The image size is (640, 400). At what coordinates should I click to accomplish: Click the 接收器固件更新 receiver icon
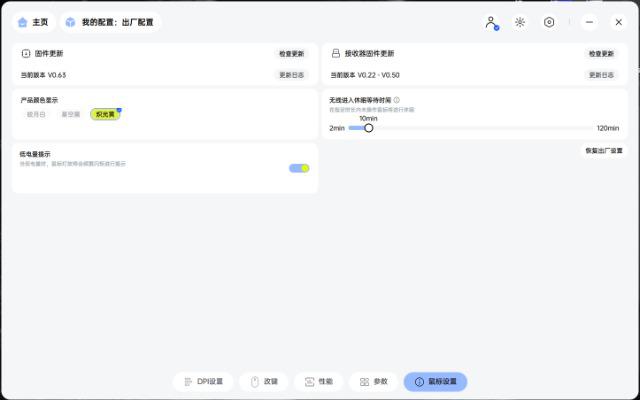point(336,53)
